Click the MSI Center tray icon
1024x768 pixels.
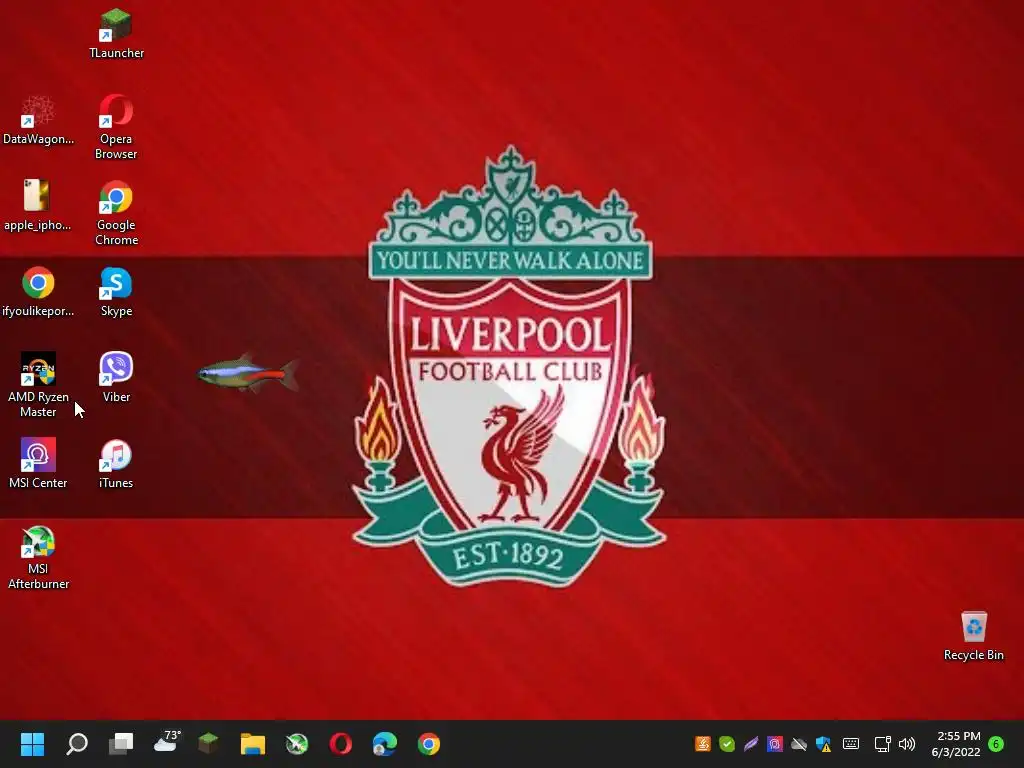click(x=775, y=743)
